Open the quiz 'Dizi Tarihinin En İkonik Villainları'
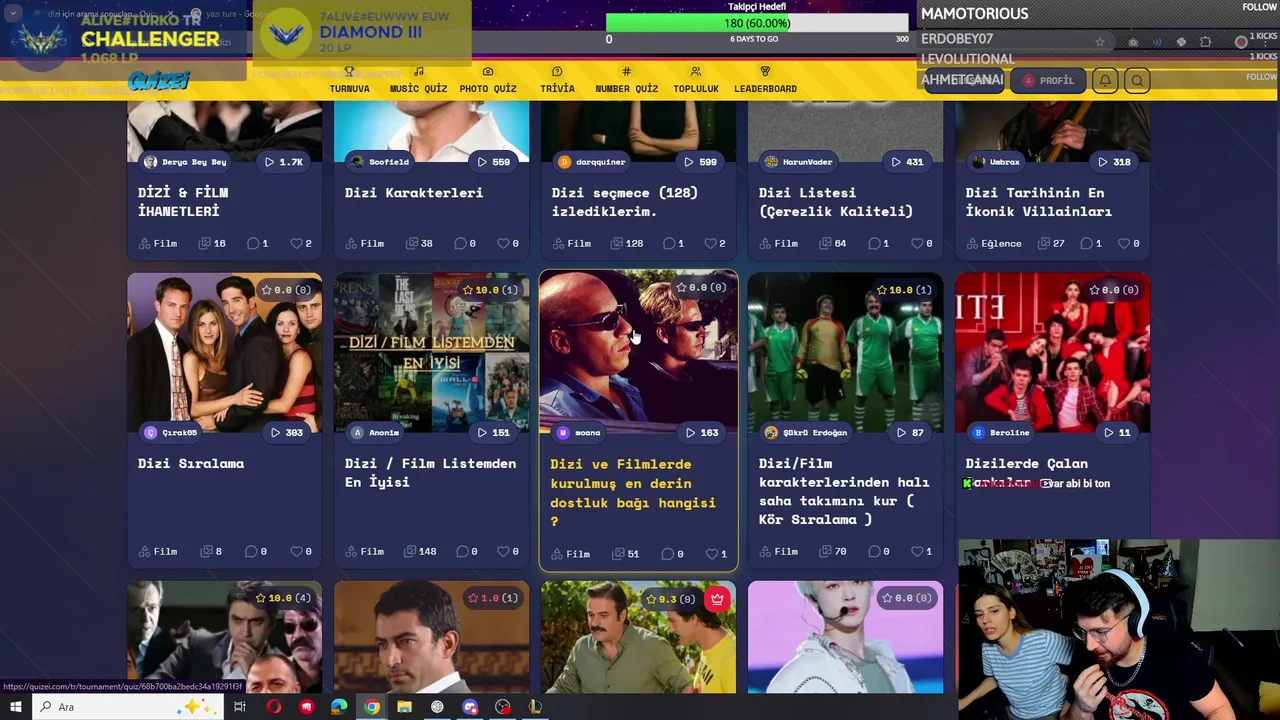Image resolution: width=1280 pixels, height=720 pixels. [1039, 201]
